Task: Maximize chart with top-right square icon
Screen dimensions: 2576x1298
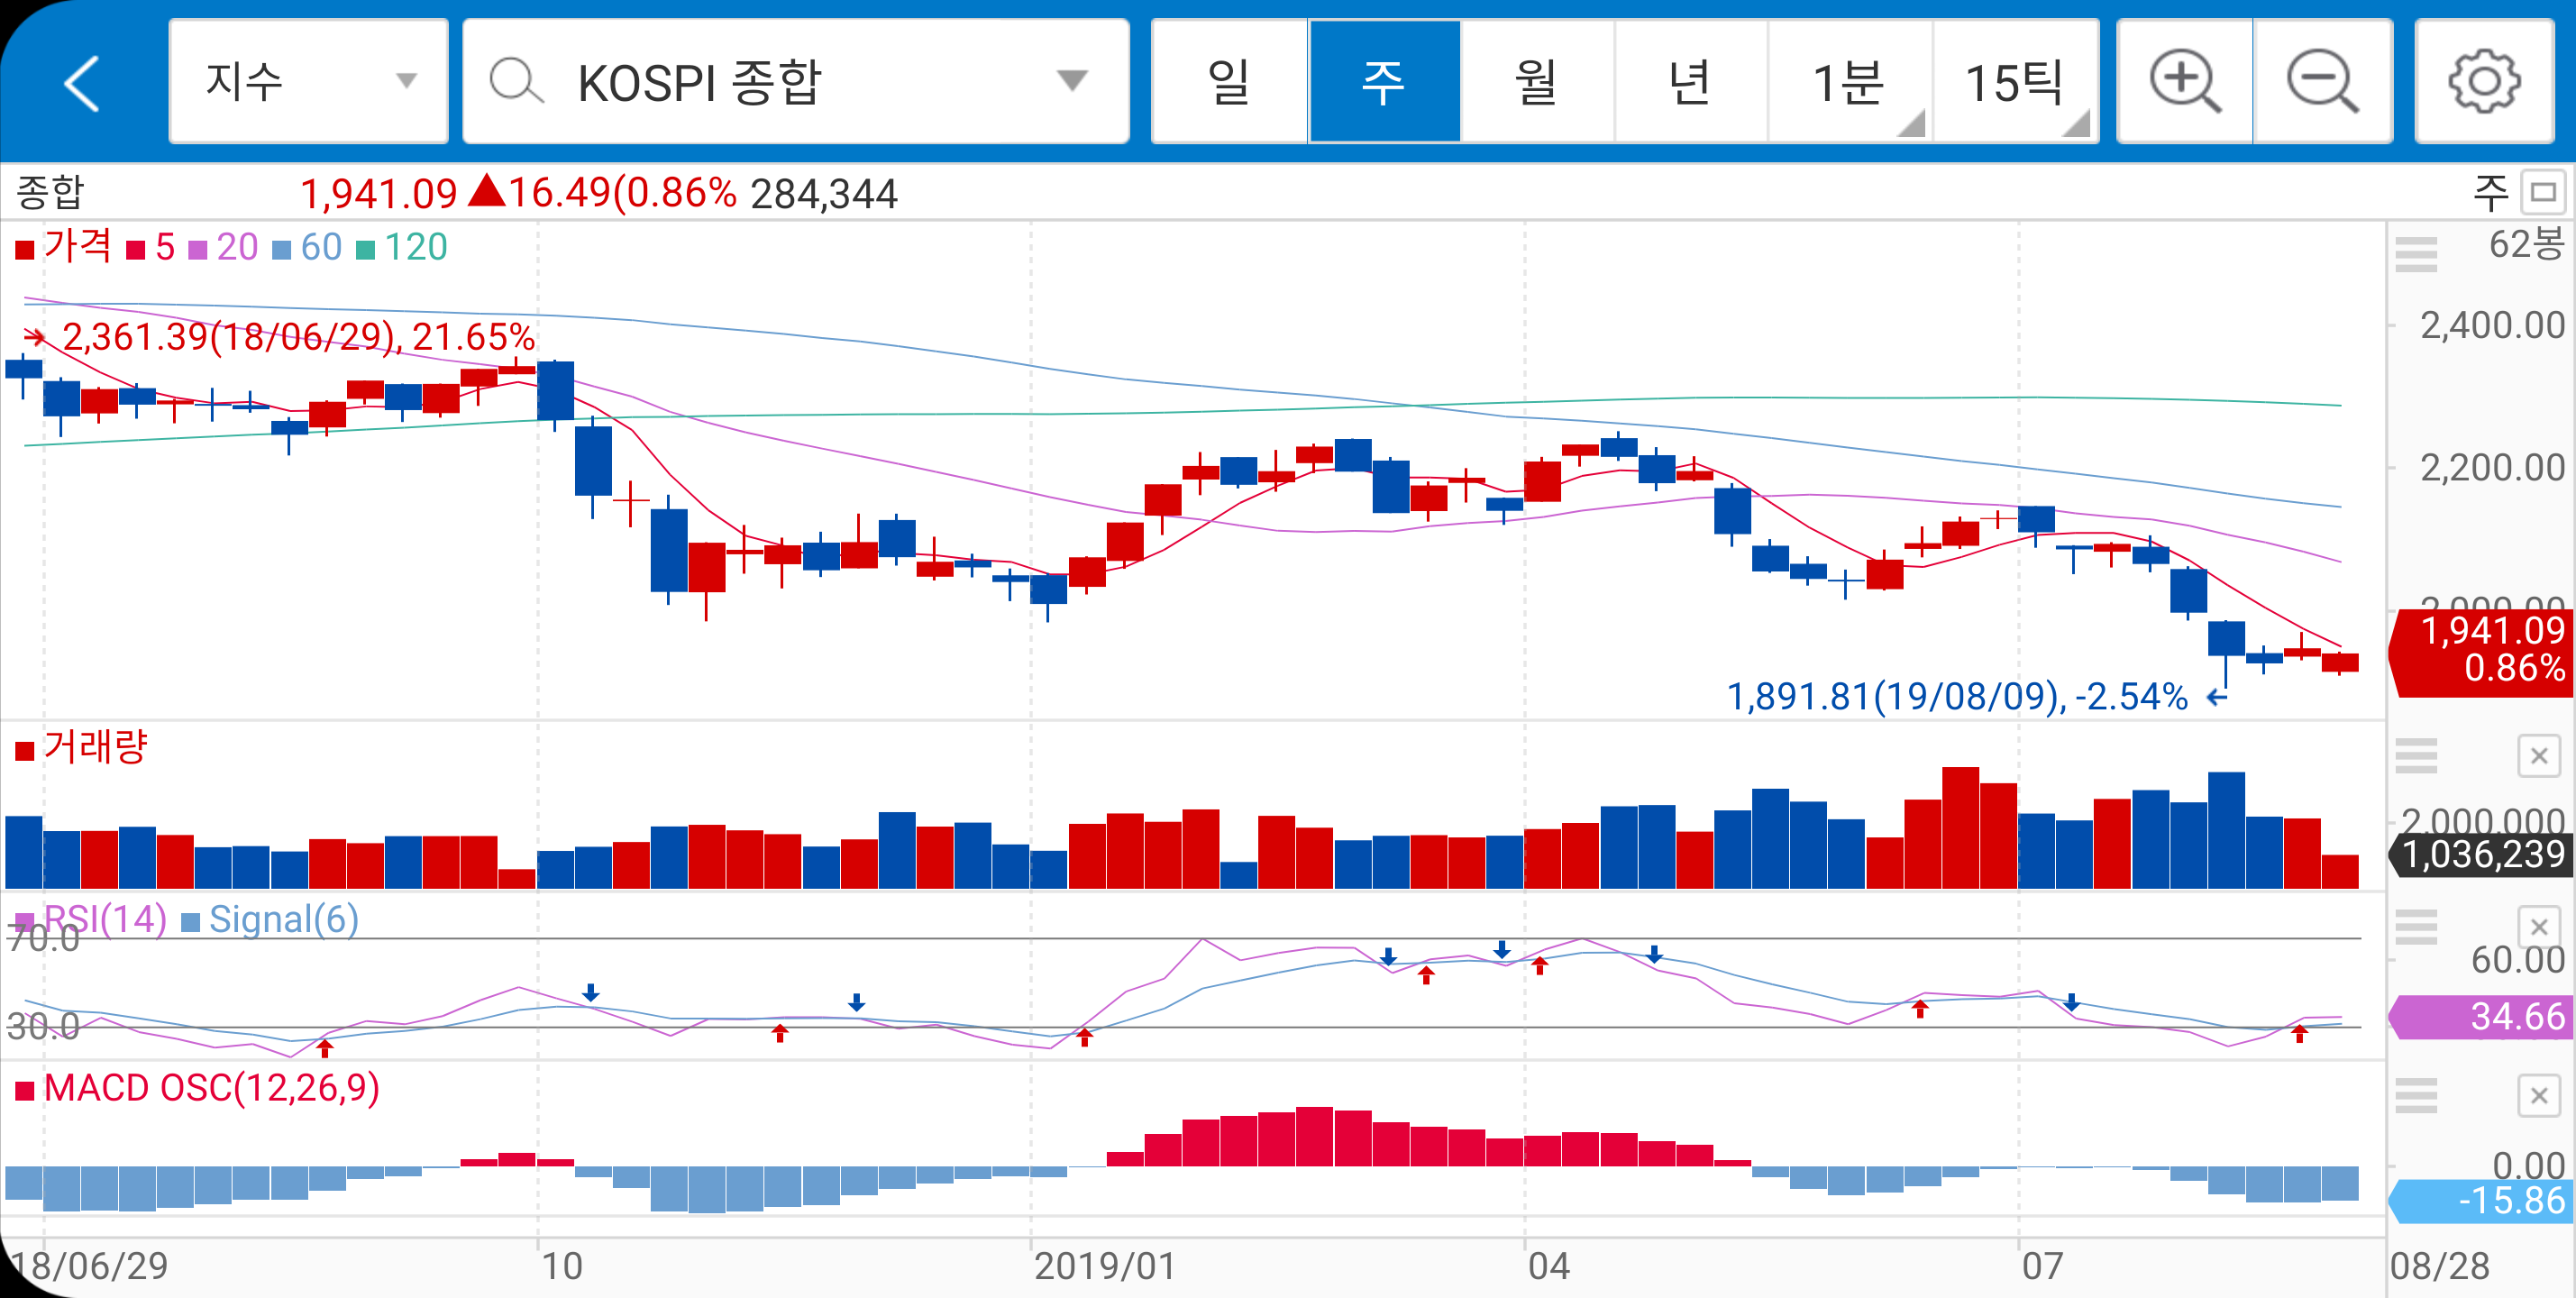Action: click(x=2543, y=192)
